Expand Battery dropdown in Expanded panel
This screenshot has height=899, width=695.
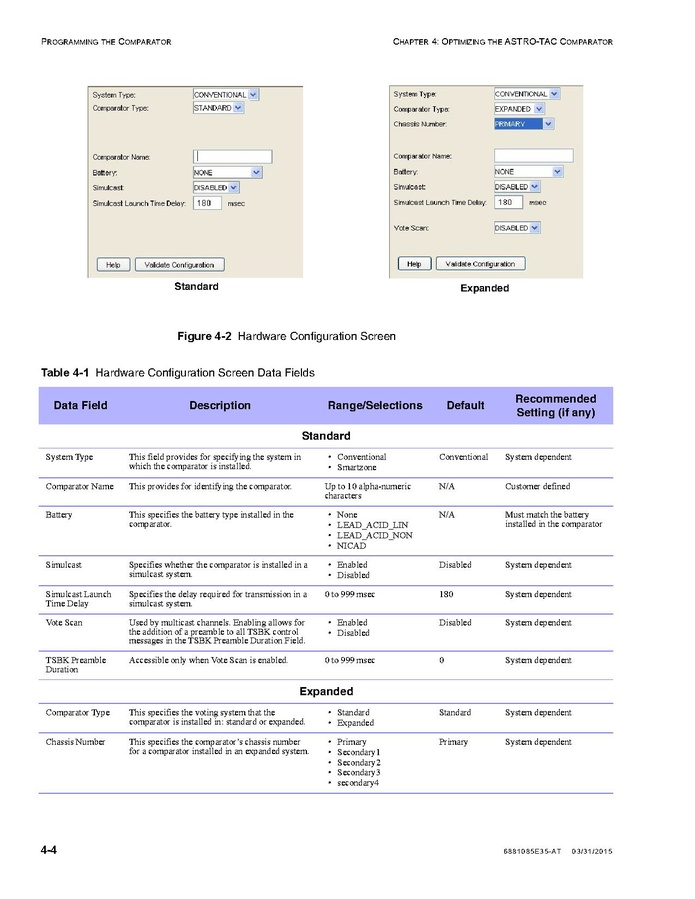[x=557, y=171]
